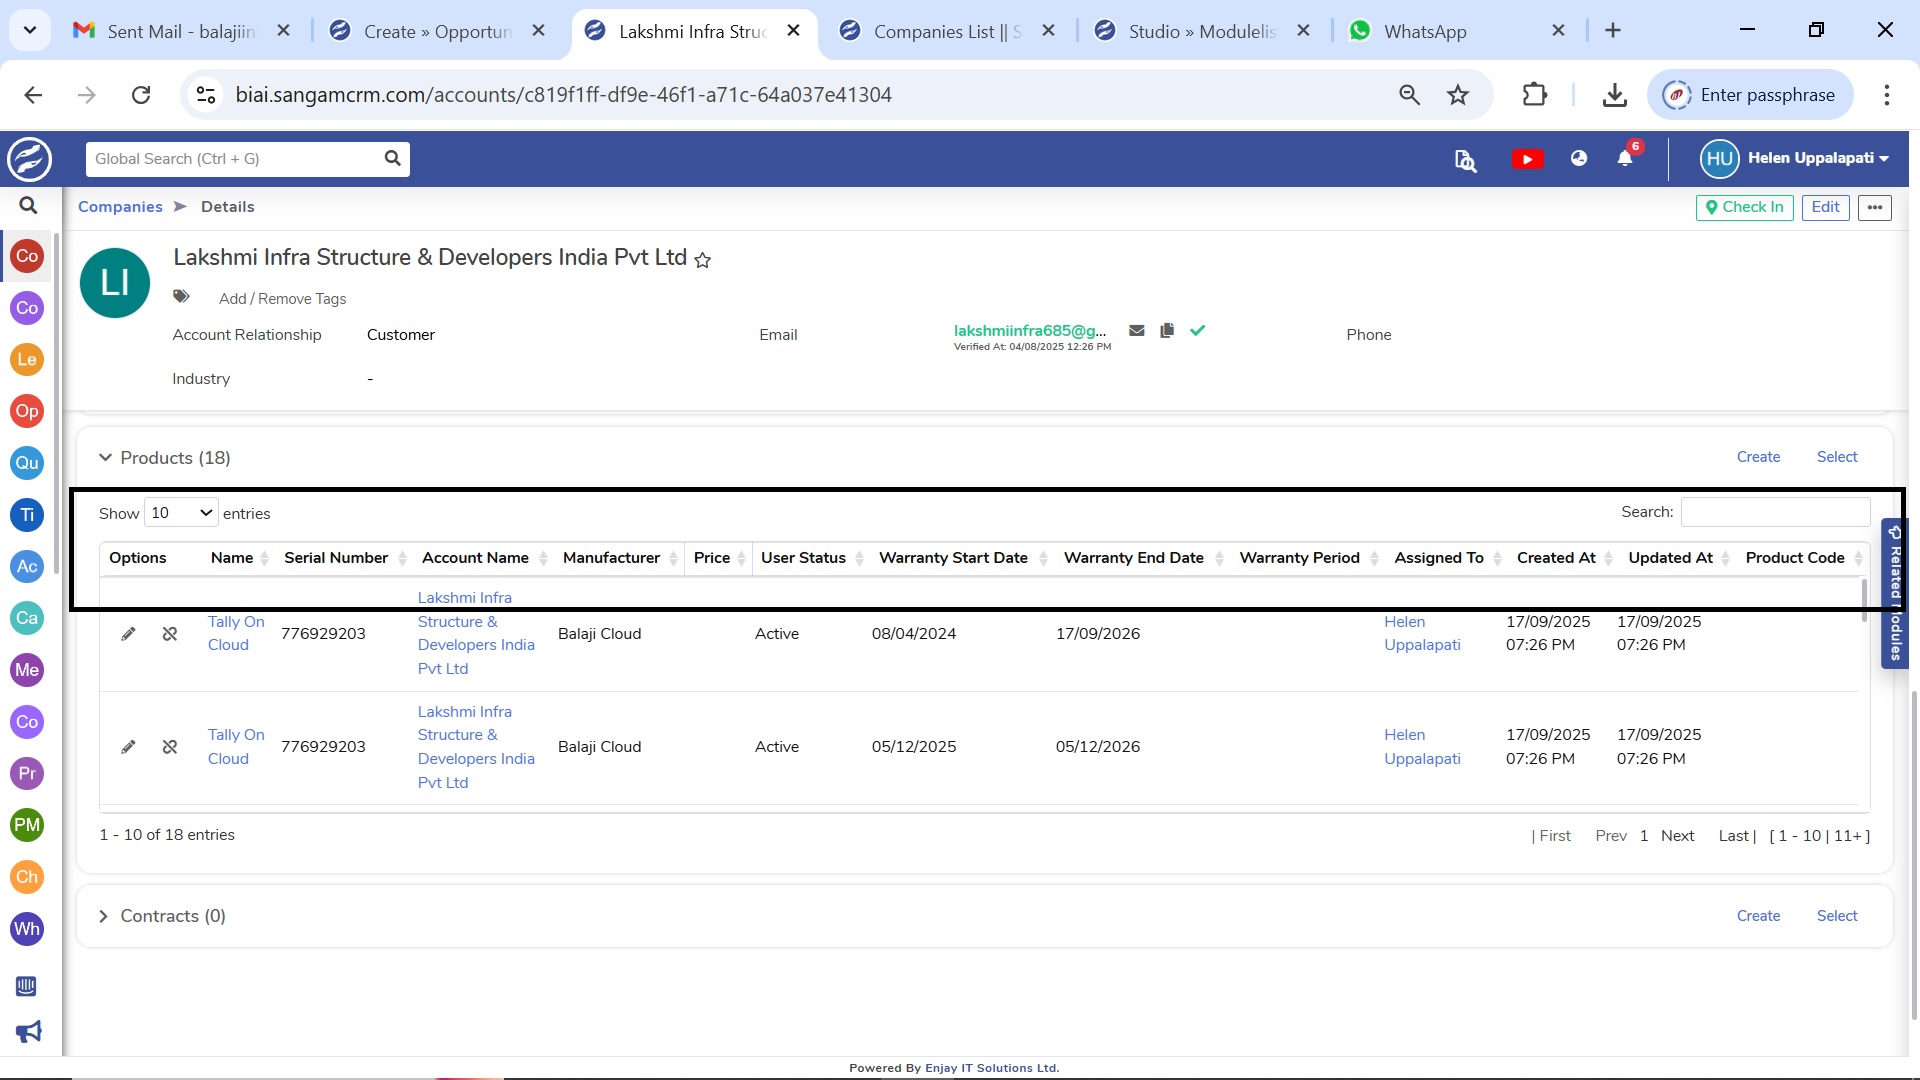
Task: Sort products by Warranty End Date
Action: 1133,558
